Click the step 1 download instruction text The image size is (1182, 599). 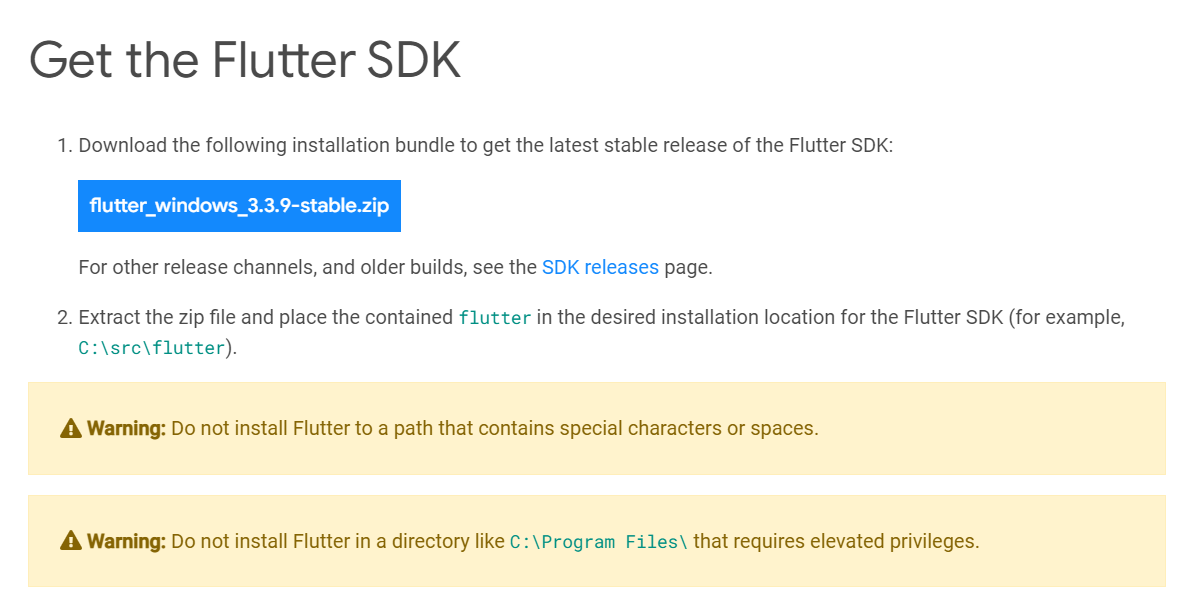(x=485, y=145)
